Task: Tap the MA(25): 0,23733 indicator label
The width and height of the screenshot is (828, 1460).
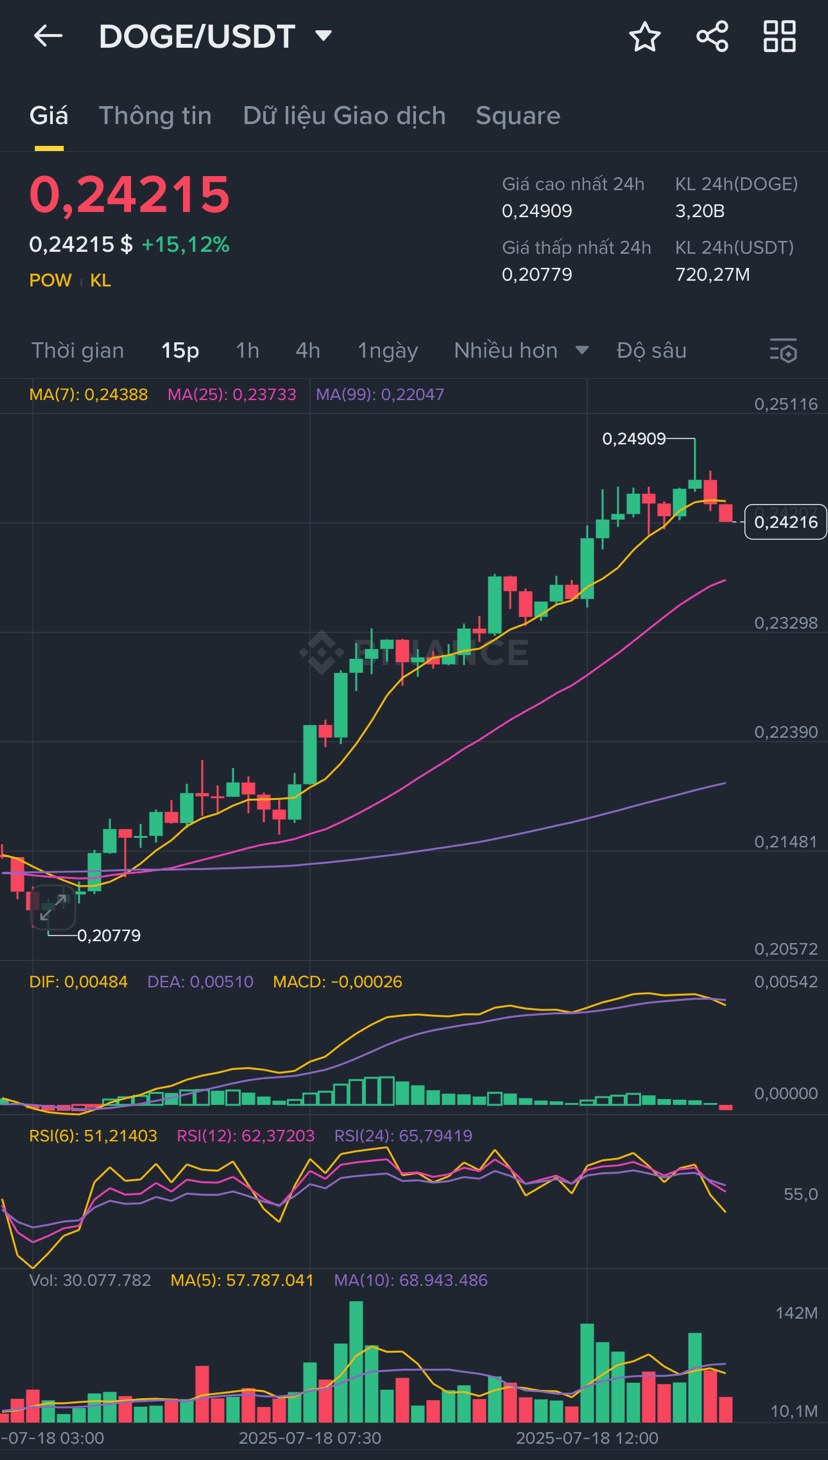Action: pos(232,394)
